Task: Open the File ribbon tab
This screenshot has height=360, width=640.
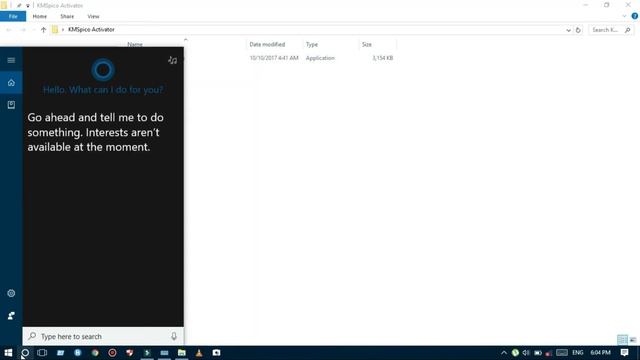Action: tap(13, 16)
